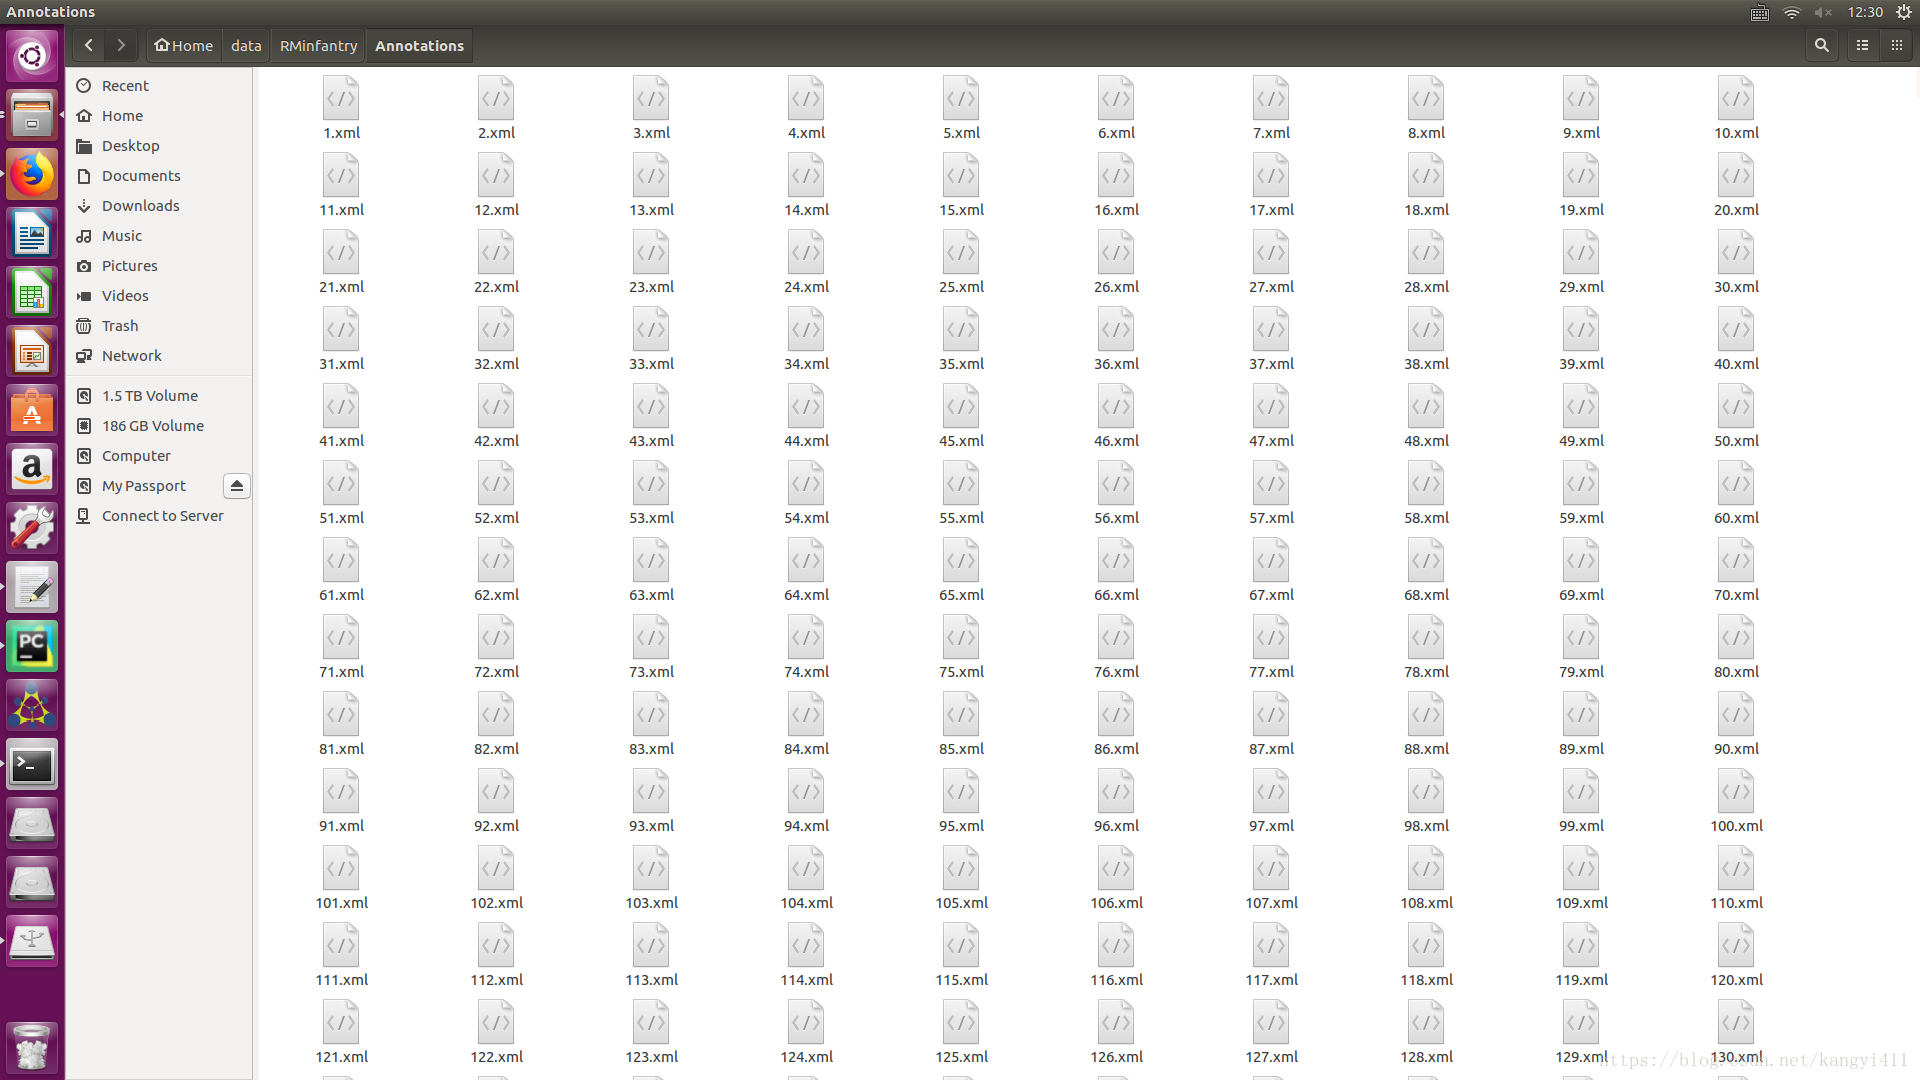The height and width of the screenshot is (1080, 1920).
Task: Open Computer in the sidebar
Action: click(x=159, y=456)
